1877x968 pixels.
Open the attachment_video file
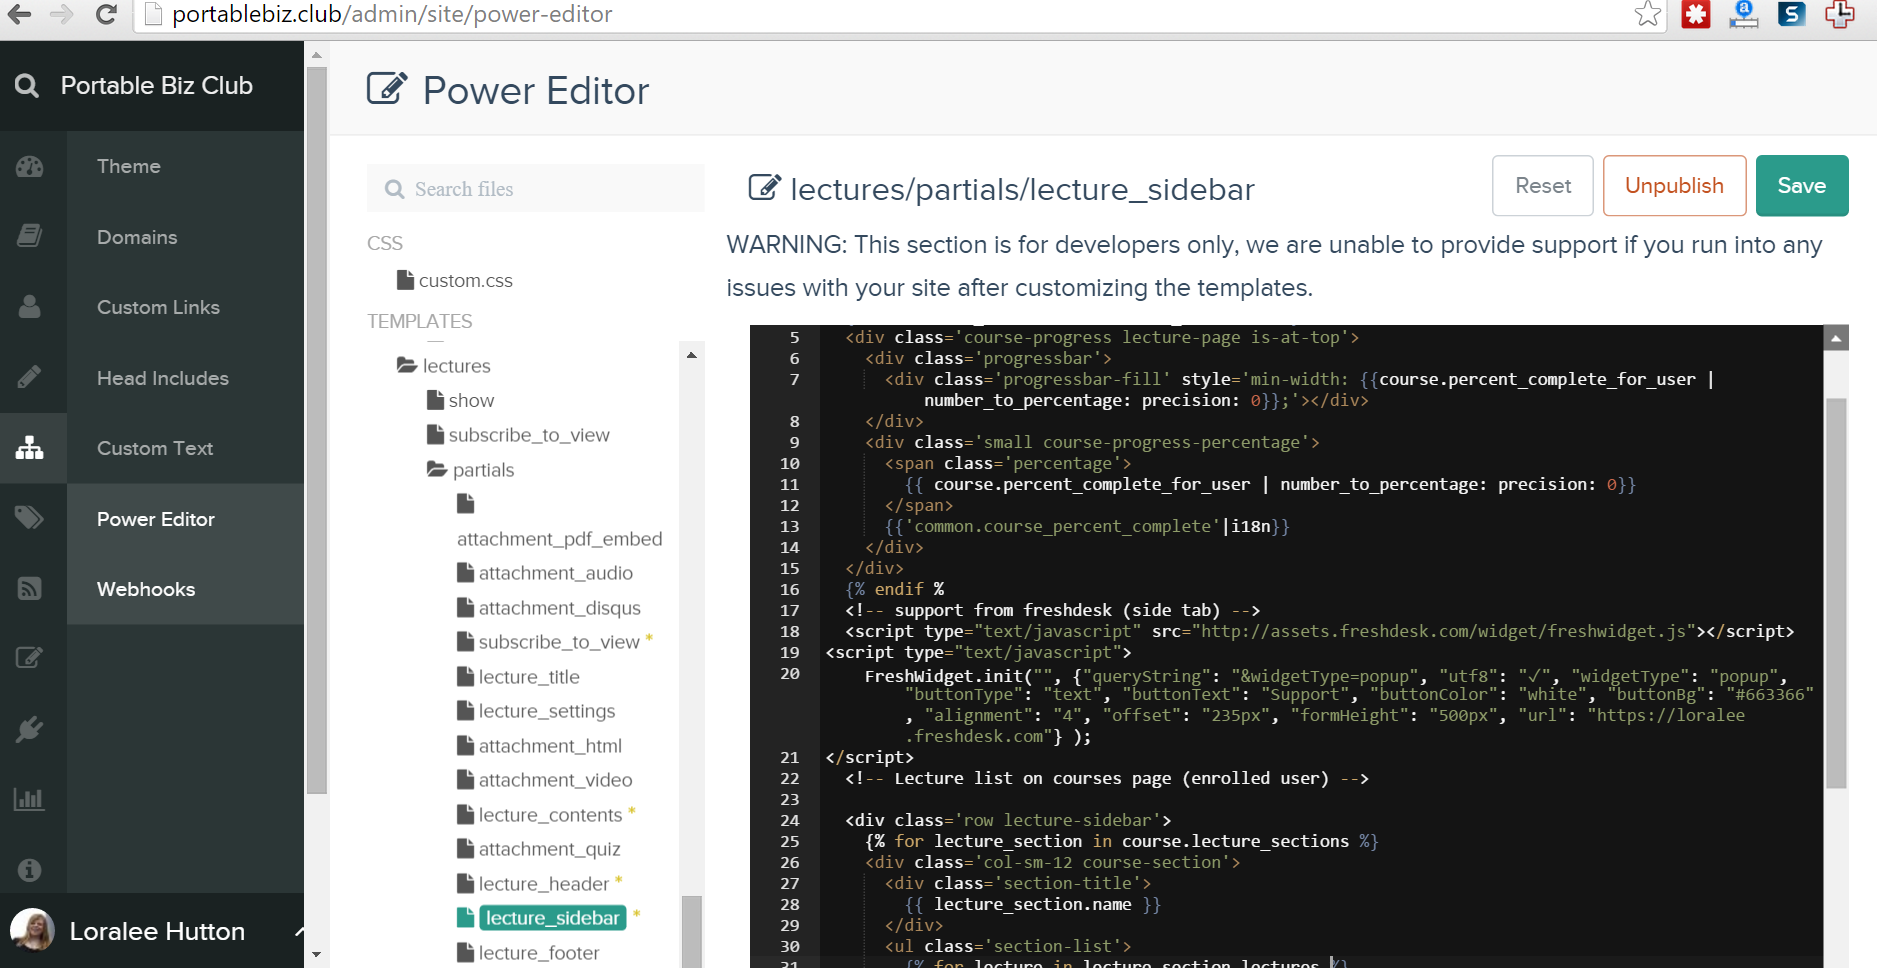555,780
